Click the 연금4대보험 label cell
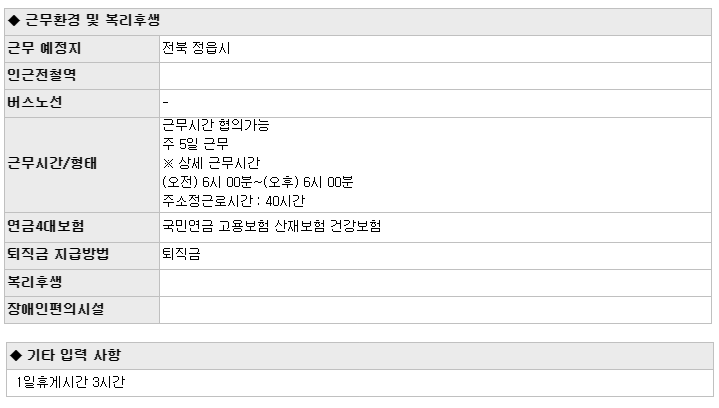Viewport: 719px width, 408px height. 82,227
